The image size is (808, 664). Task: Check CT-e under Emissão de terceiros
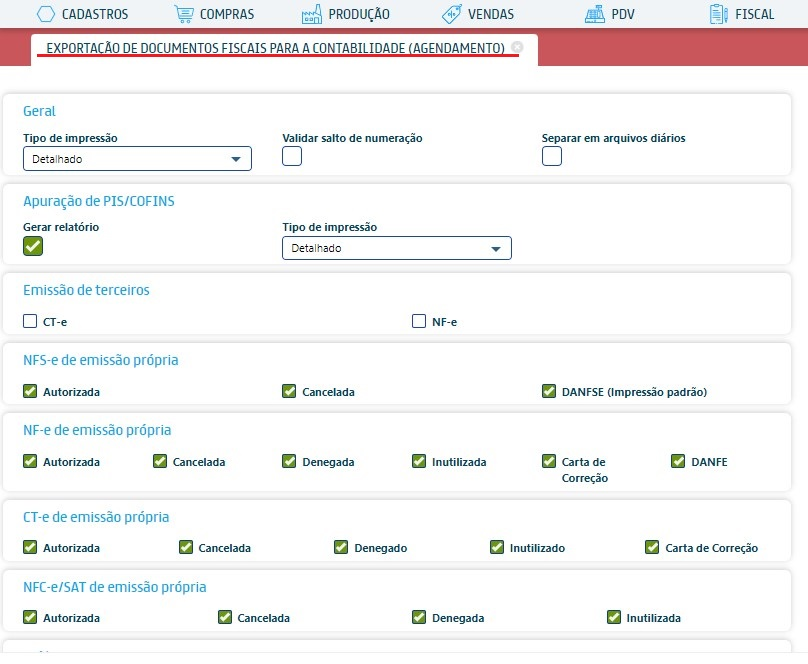coord(30,321)
